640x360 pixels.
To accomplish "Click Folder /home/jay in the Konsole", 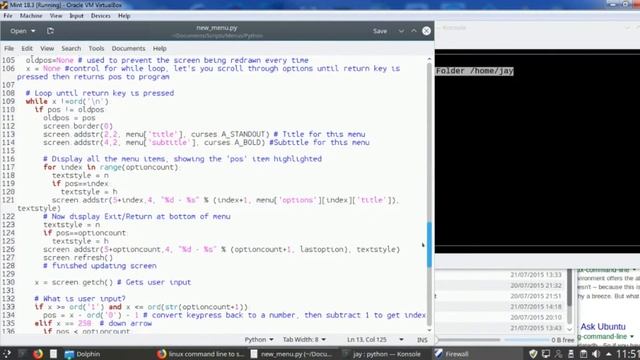I will (x=475, y=71).
